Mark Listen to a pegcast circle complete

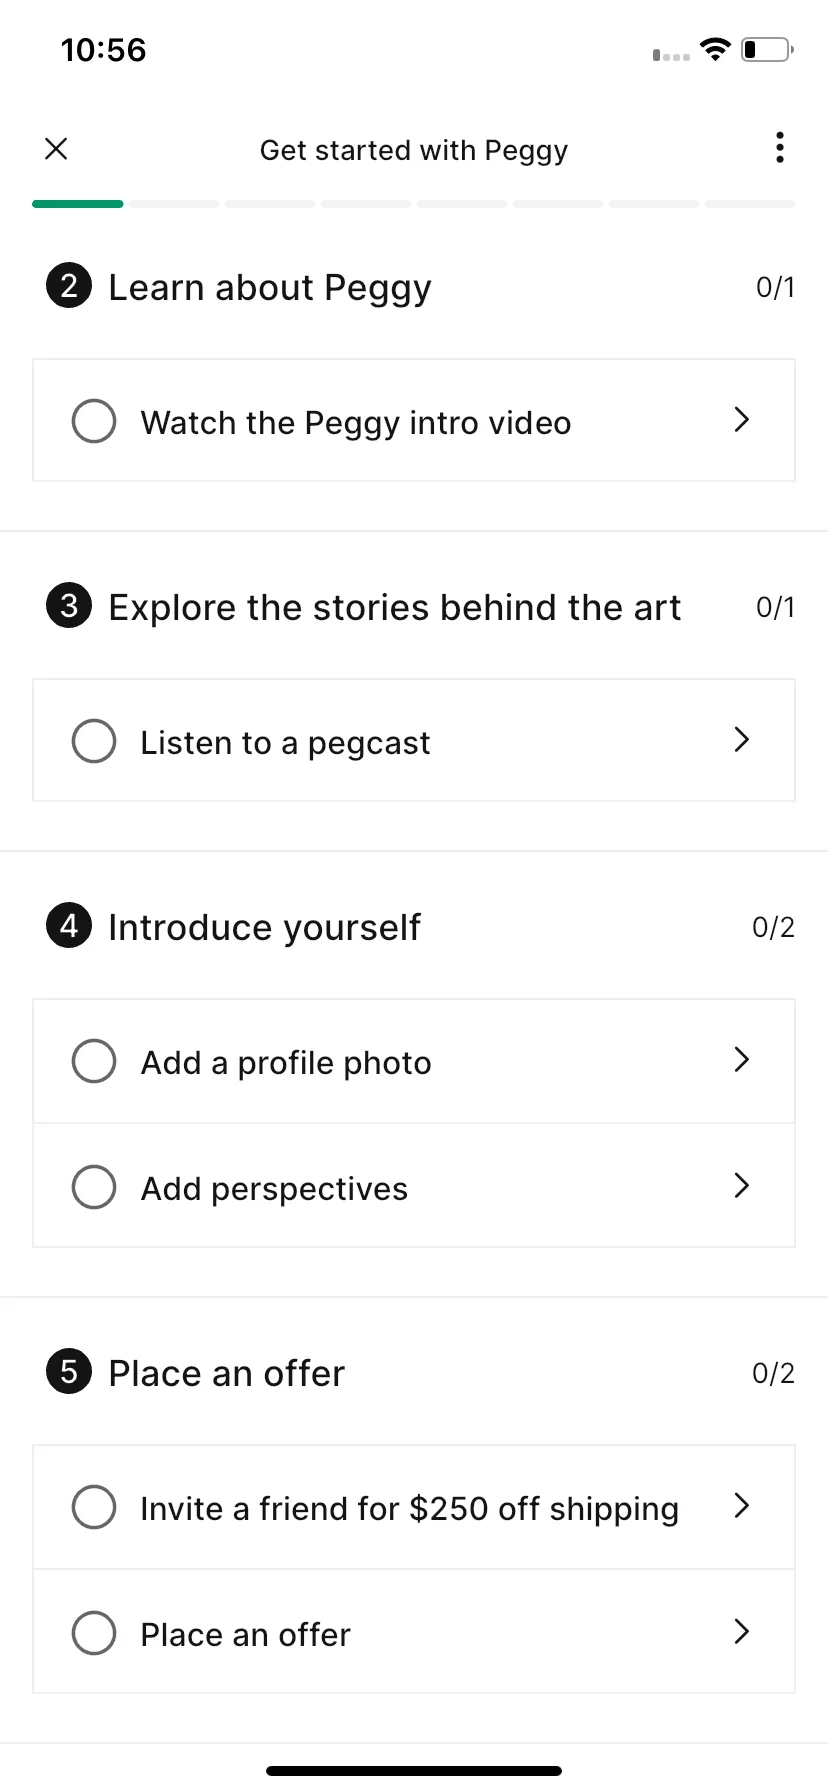point(94,741)
